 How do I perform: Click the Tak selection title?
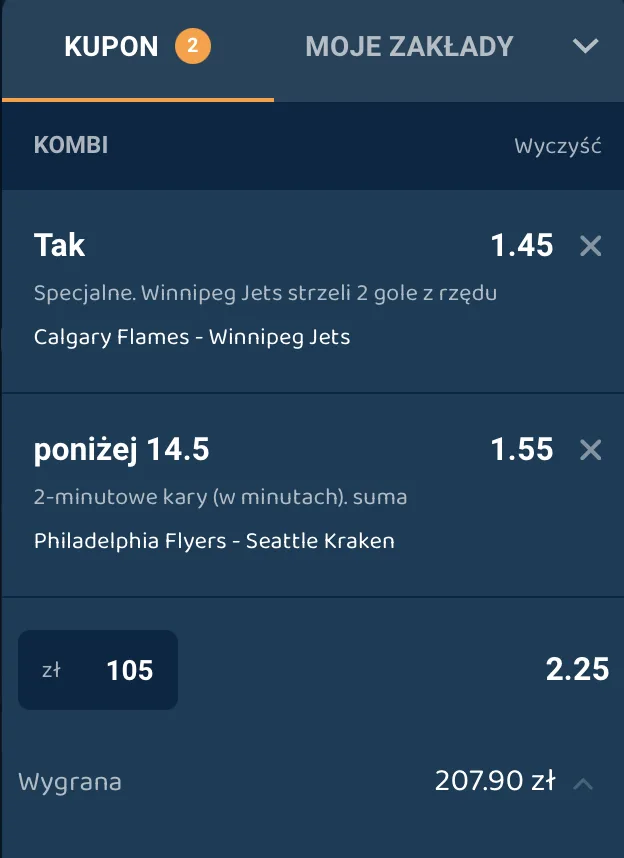[x=60, y=245]
